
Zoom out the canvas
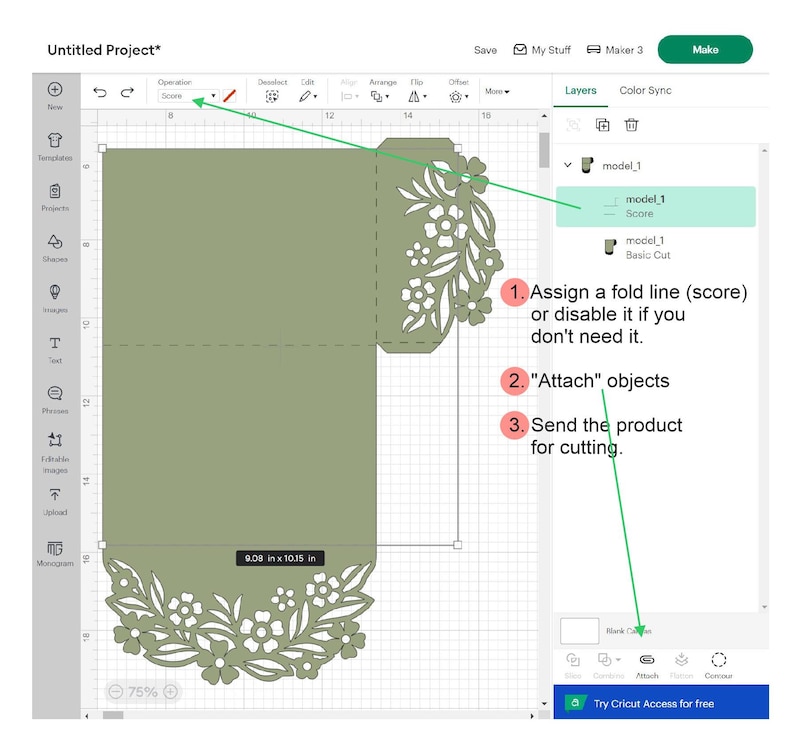tap(116, 691)
